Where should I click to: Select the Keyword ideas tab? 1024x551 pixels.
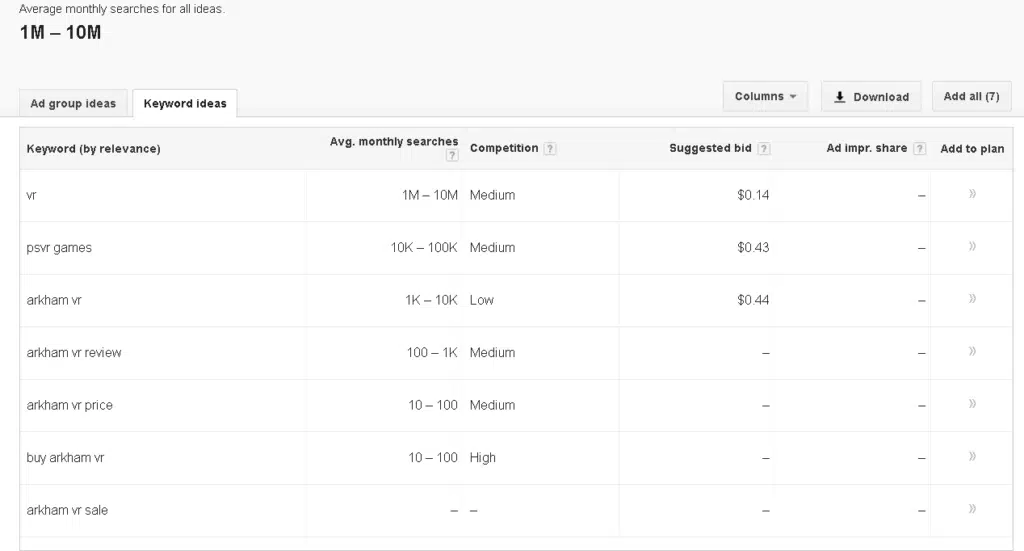(185, 104)
